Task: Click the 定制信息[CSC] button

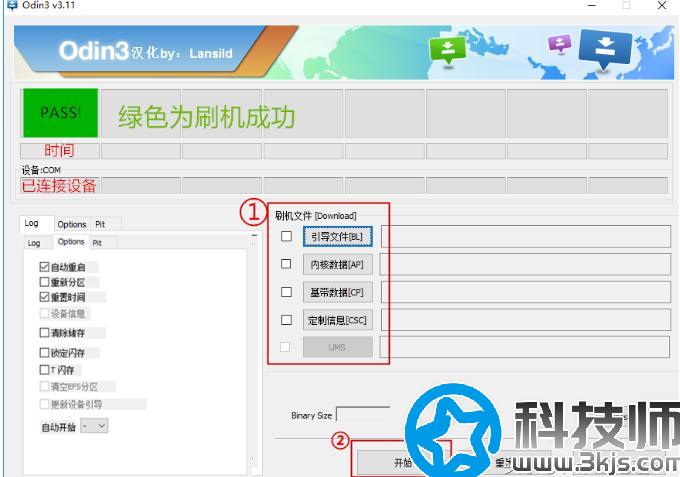Action: pyautogui.click(x=337, y=320)
